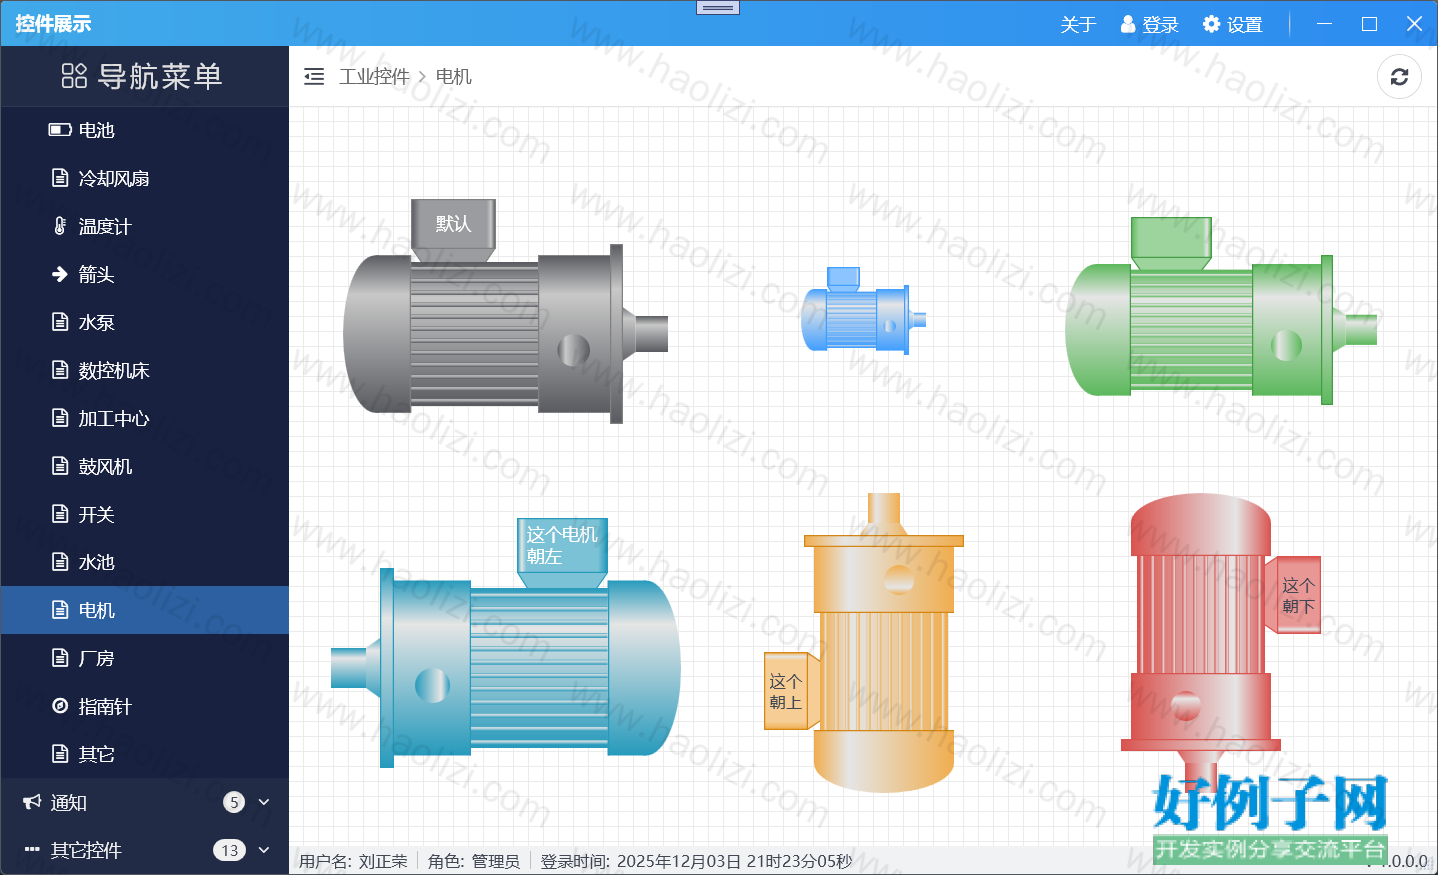This screenshot has width=1438, height=875.
Task: Click the document icon next to 其它
Action: [x=60, y=754]
